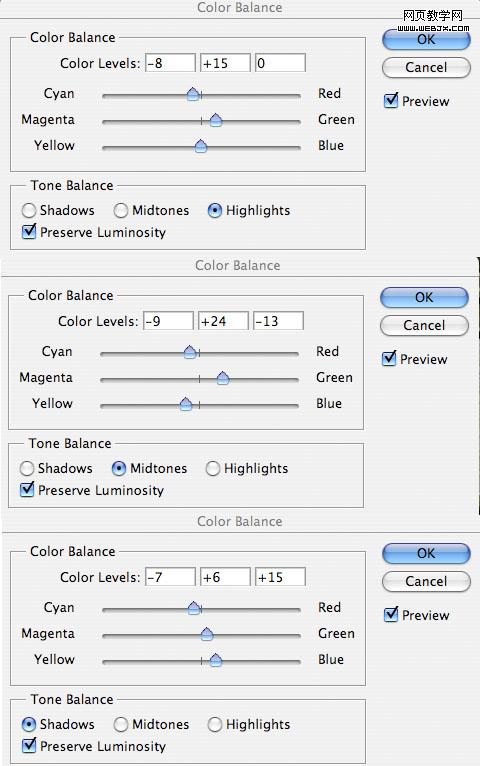This screenshot has height=766, width=480.
Task: Click the Color Levels field showing -7
Action: point(170,577)
